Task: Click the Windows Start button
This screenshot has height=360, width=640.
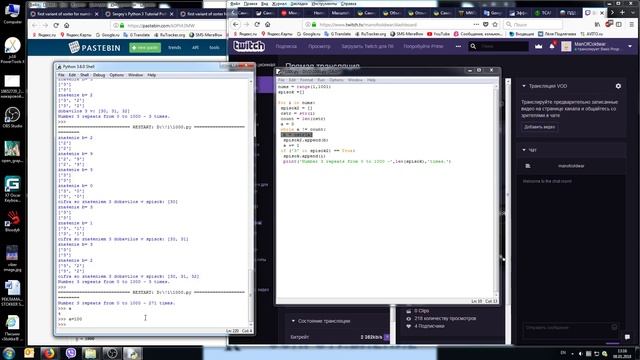Action: pos(9,353)
